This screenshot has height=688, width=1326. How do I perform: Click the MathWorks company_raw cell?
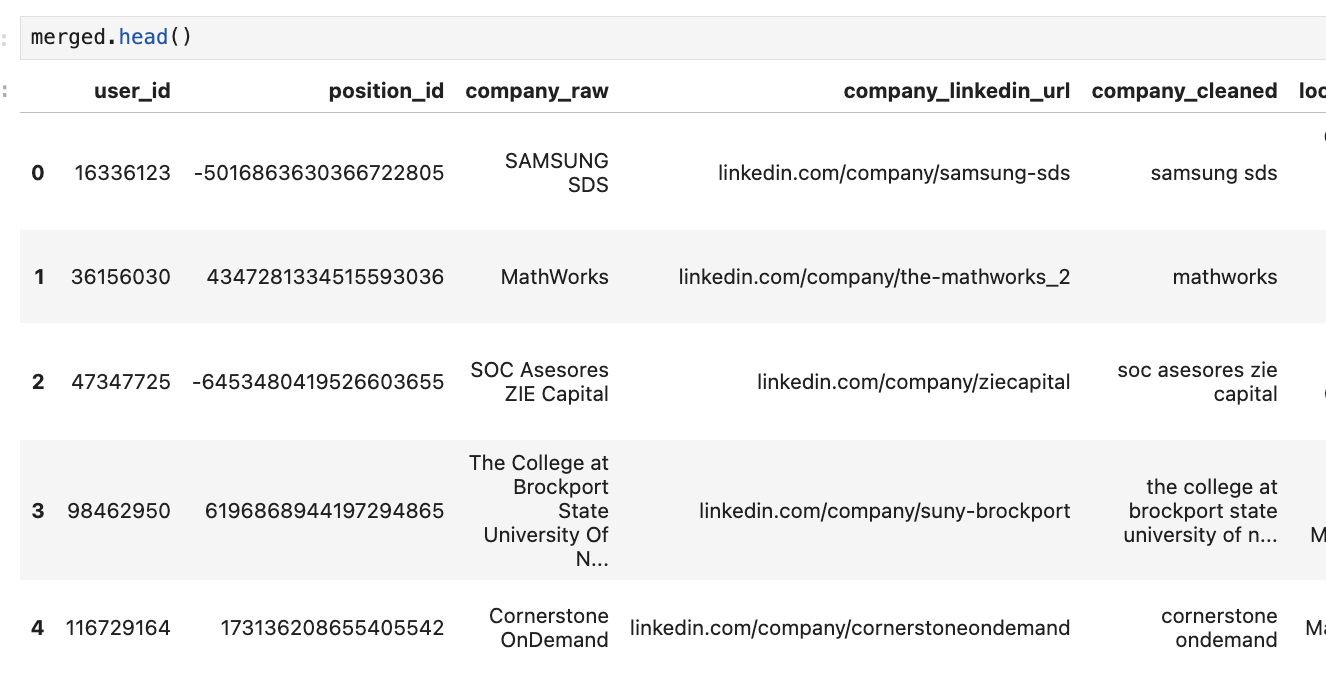tap(554, 277)
